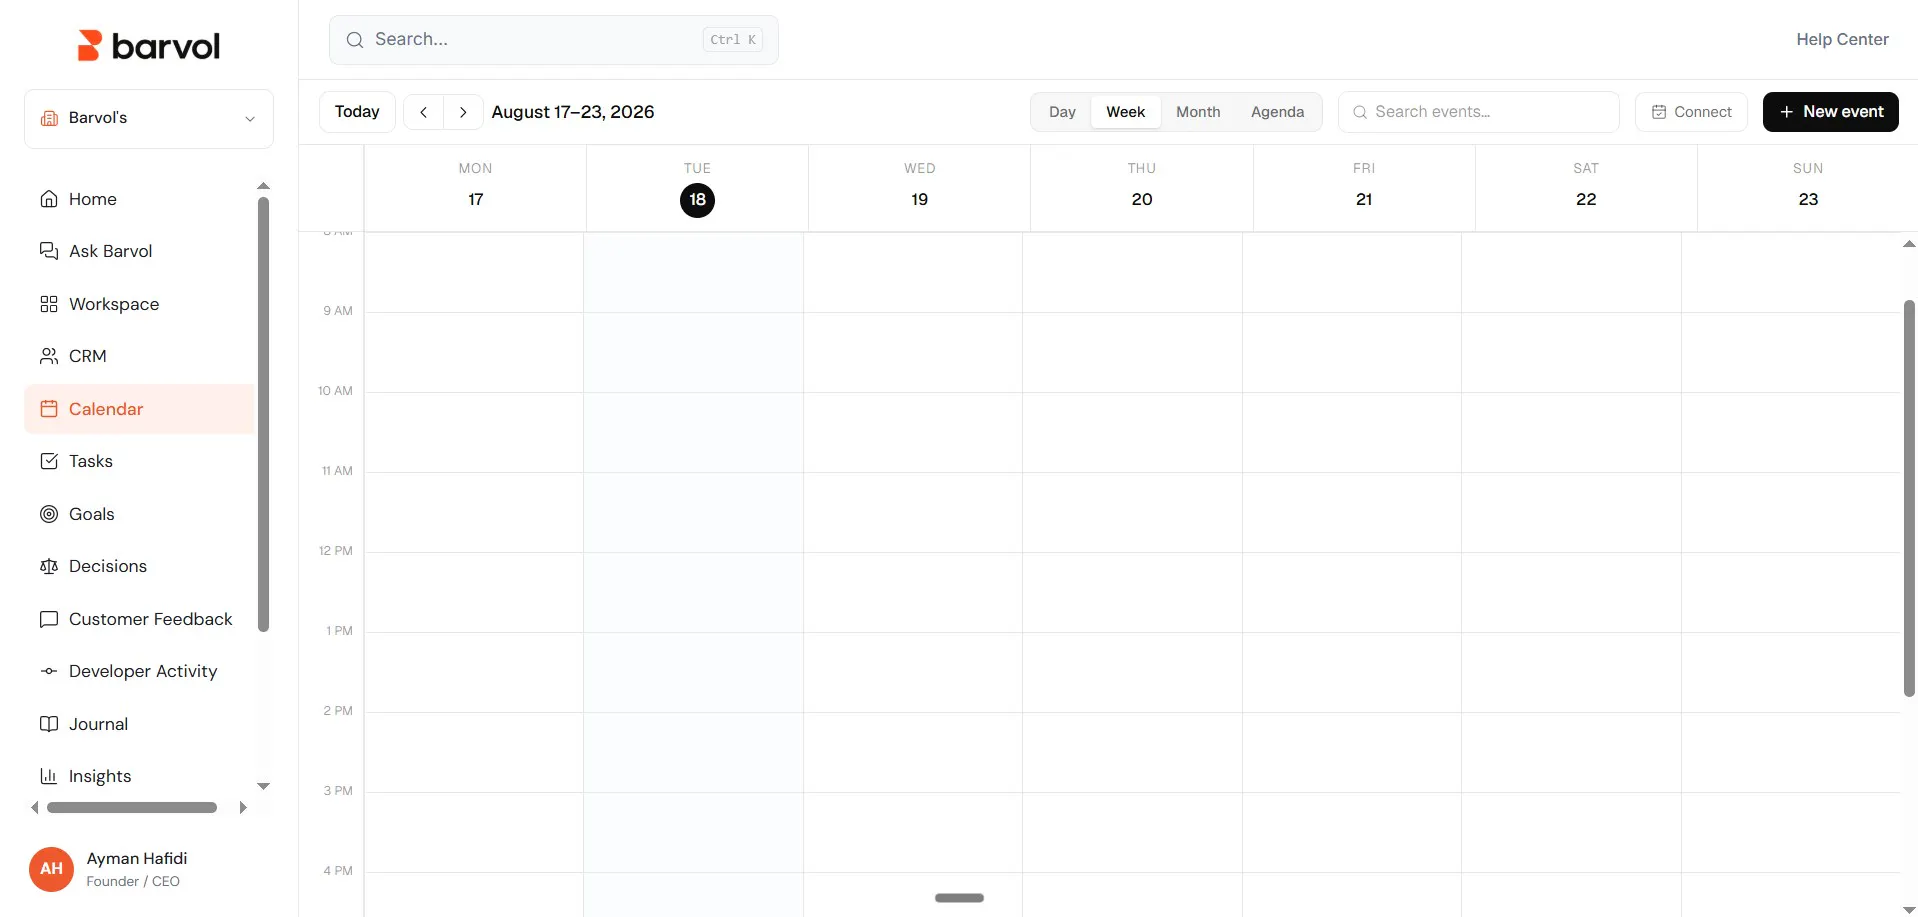
Task: Click calendar grid scroll up arrow
Action: (1909, 244)
